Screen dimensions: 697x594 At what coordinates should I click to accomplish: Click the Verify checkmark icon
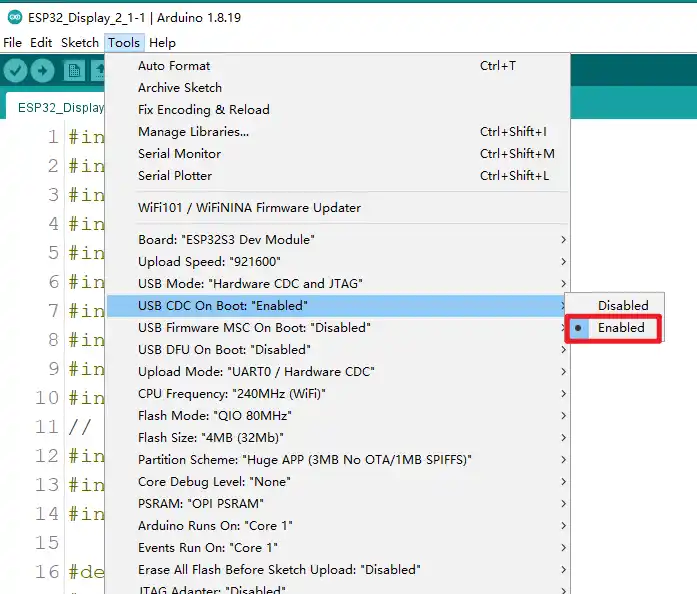15,70
